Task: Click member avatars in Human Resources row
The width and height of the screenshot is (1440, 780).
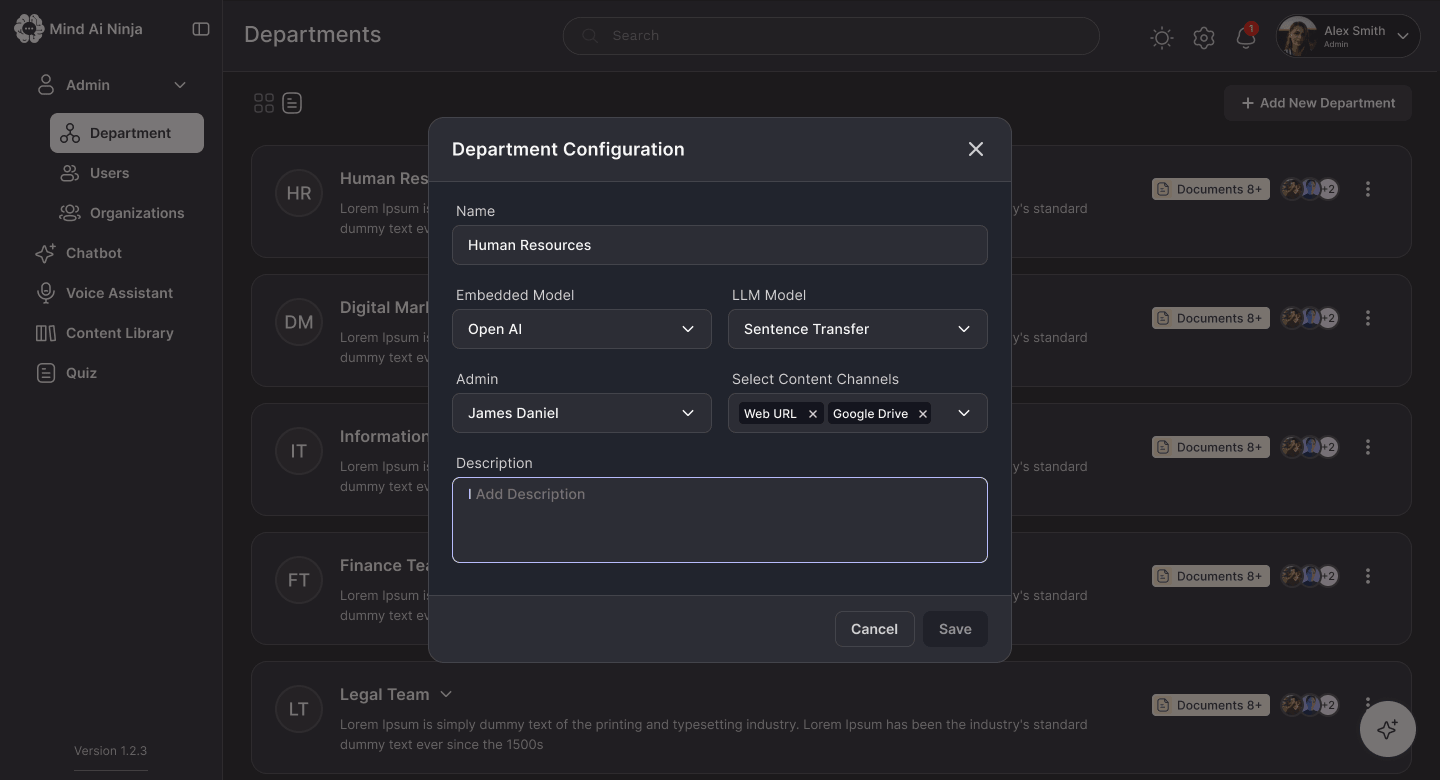Action: (1310, 189)
